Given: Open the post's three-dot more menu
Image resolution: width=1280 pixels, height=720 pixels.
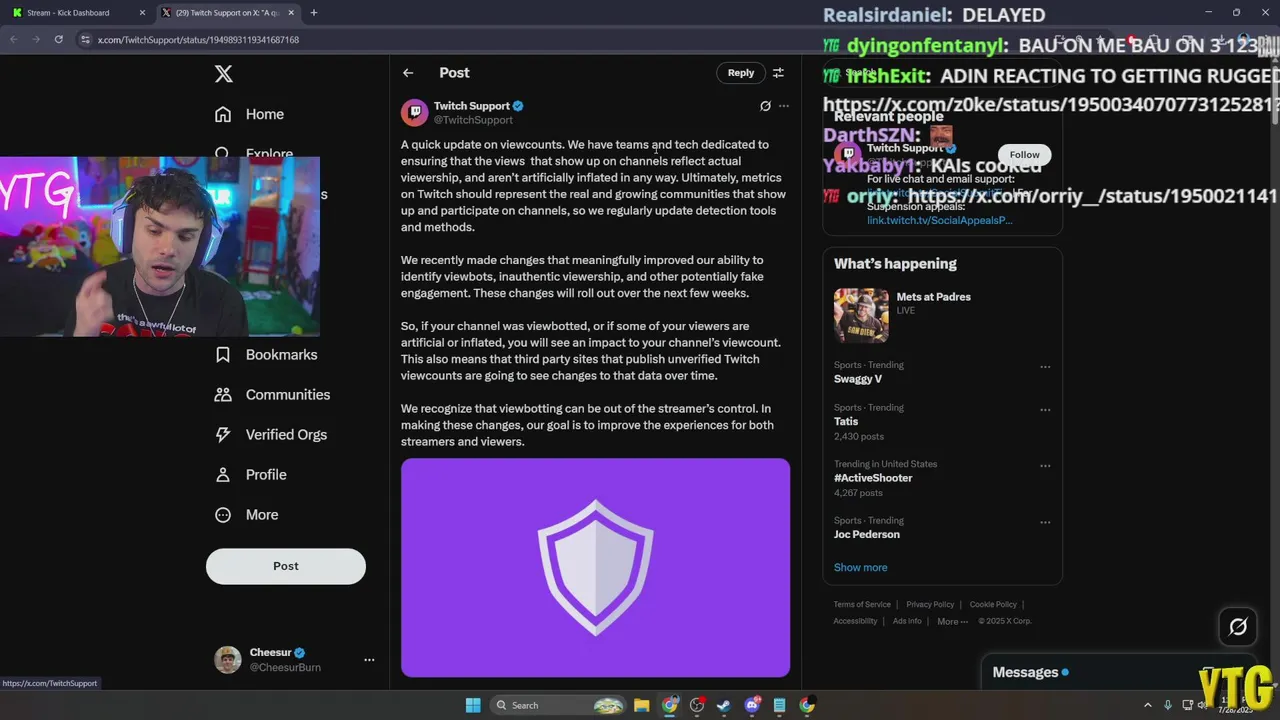Looking at the screenshot, I should (x=784, y=106).
